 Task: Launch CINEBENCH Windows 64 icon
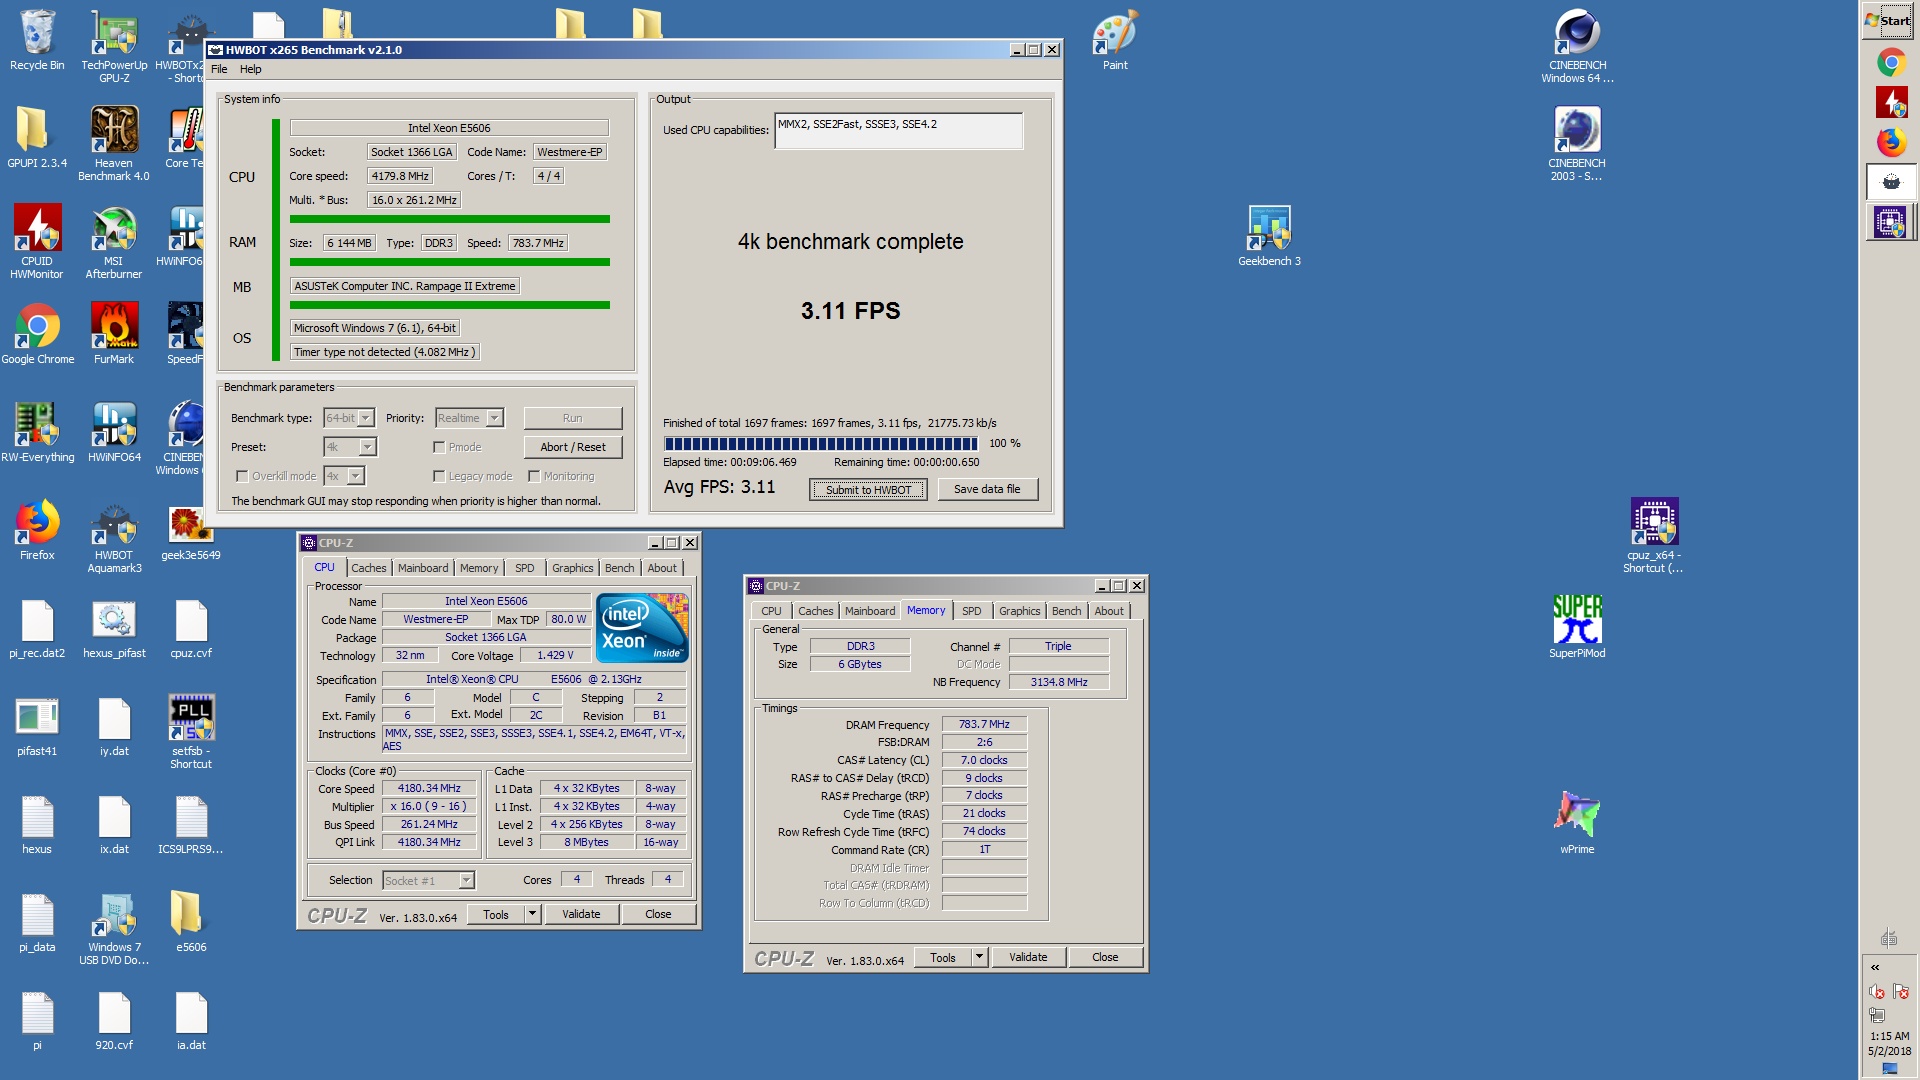[x=1577, y=46]
